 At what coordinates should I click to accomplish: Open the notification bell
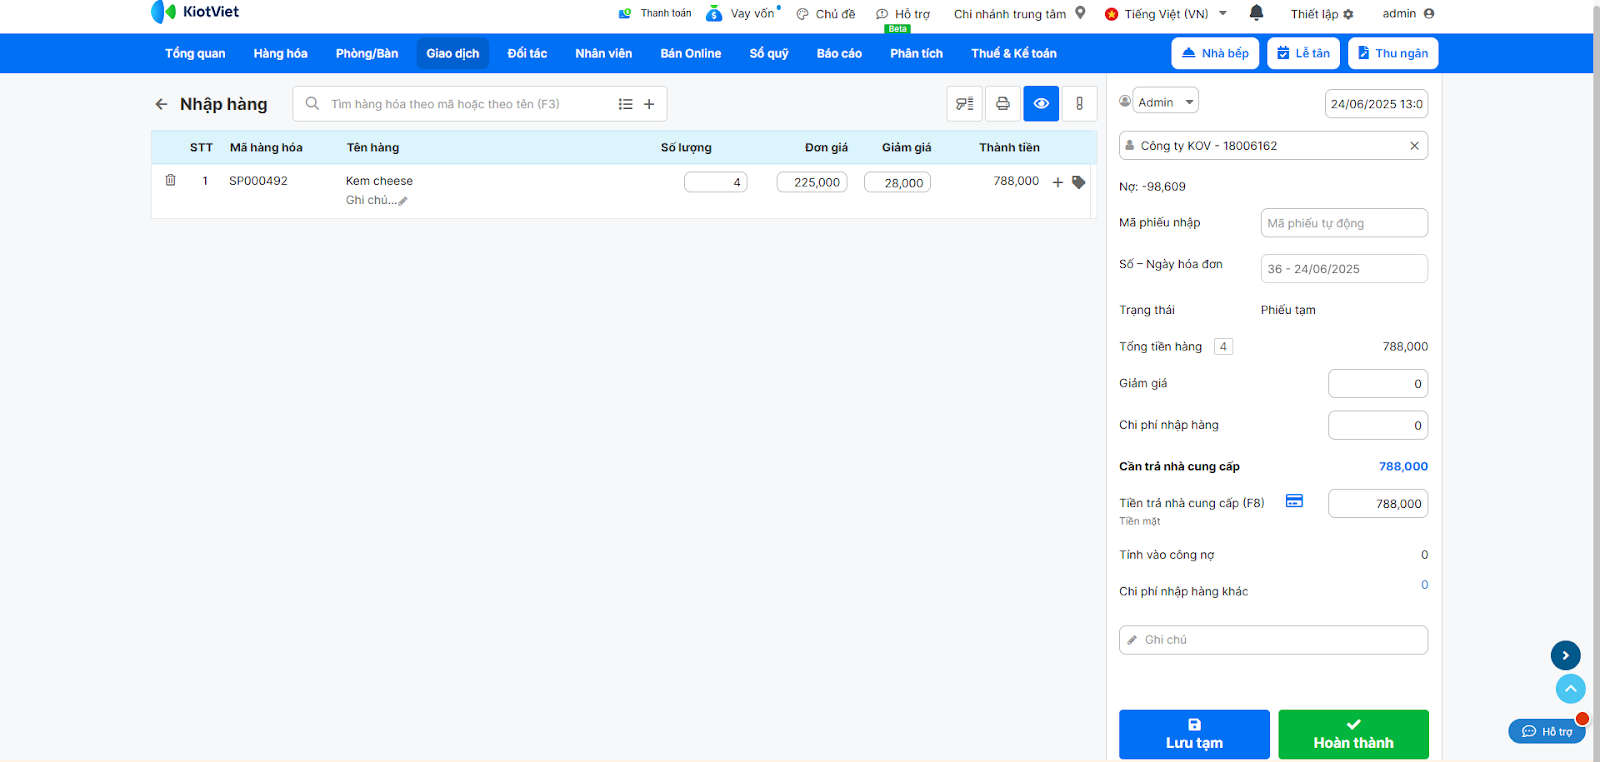1256,13
